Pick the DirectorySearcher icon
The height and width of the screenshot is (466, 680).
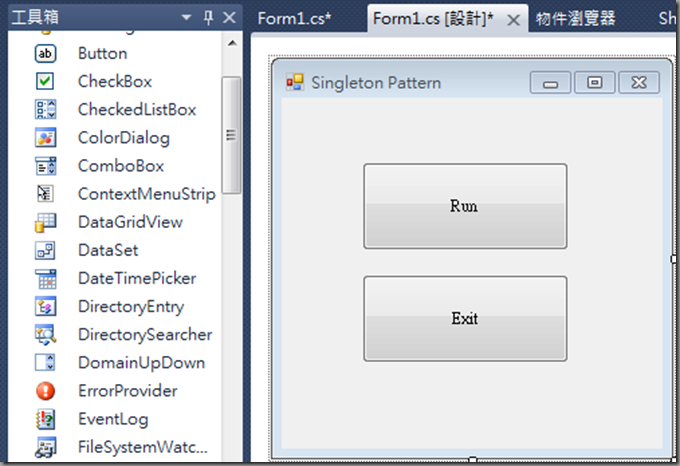click(45, 335)
